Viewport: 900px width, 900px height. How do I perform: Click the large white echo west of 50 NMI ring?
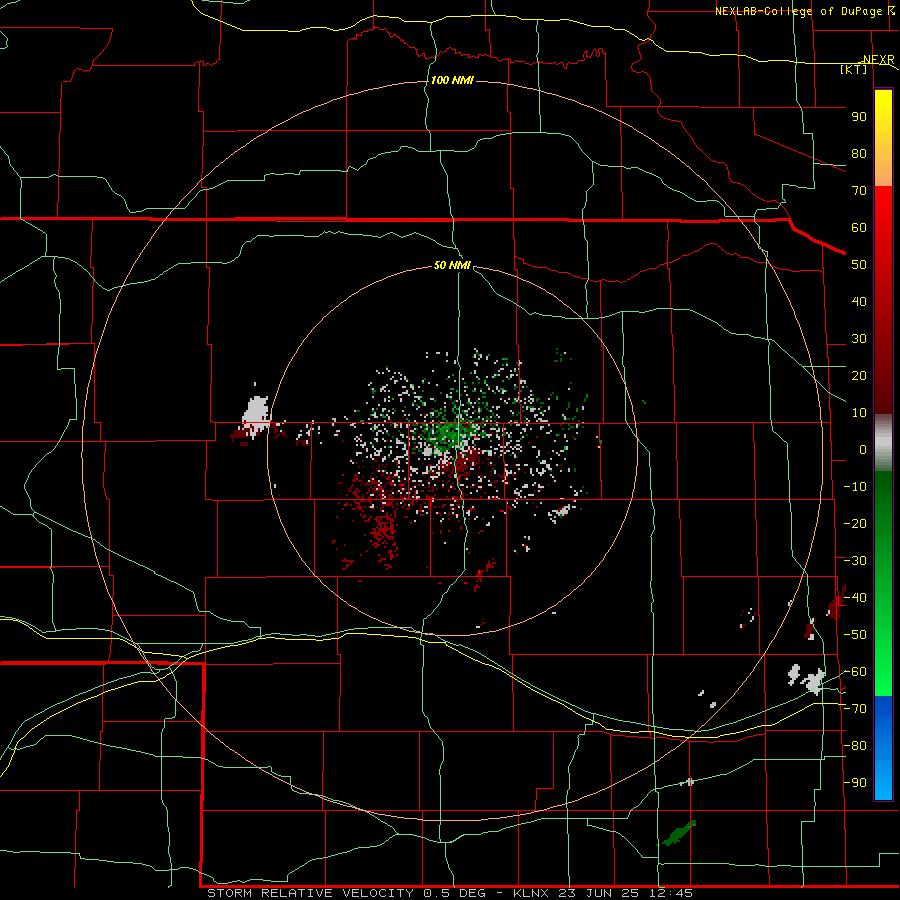256,416
